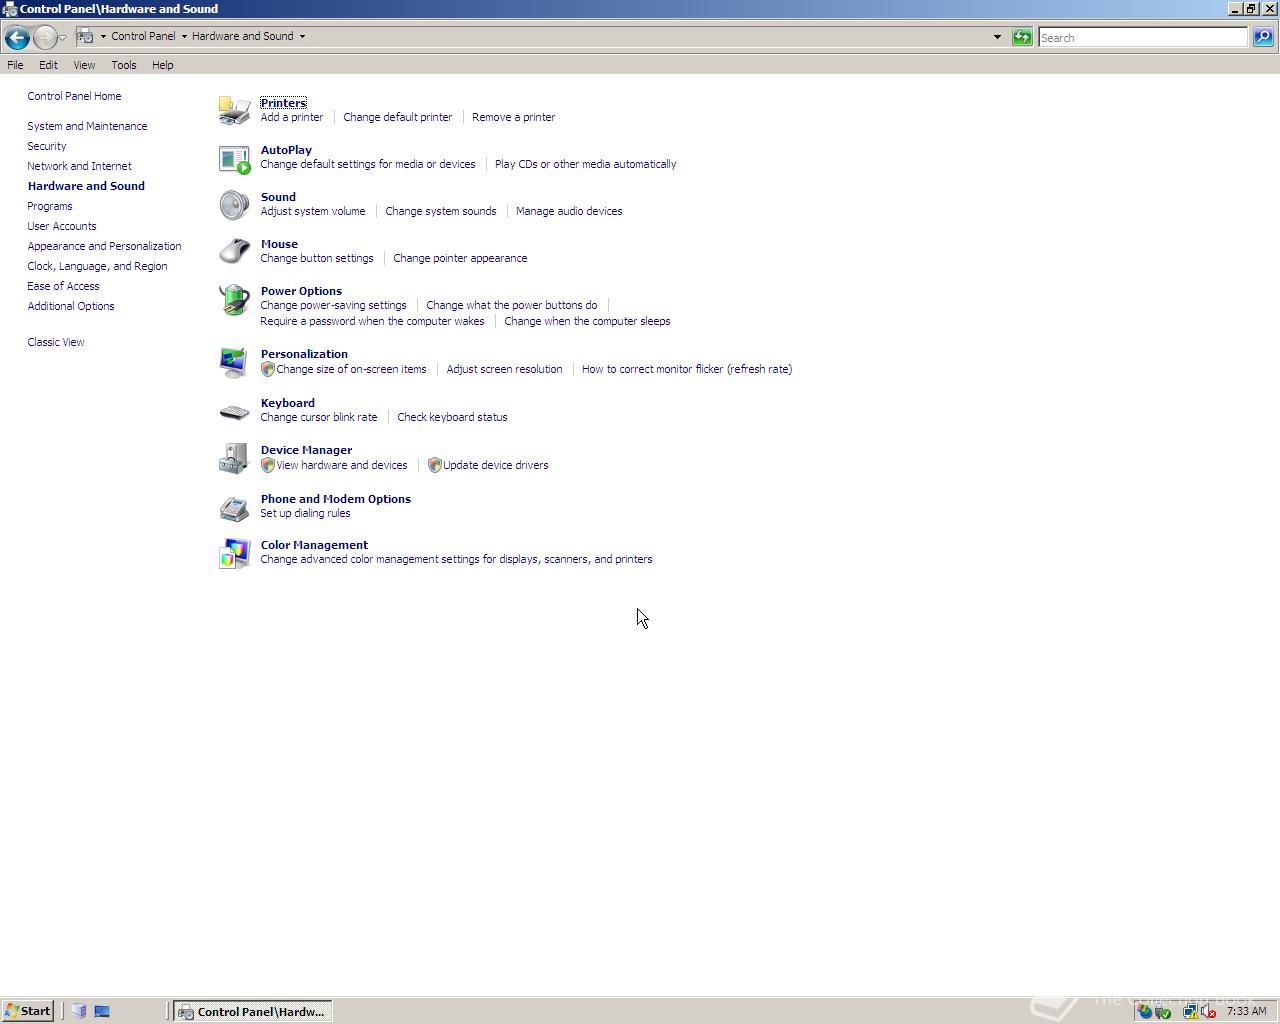The width and height of the screenshot is (1280, 1024).
Task: Open the View menu
Action: (84, 65)
